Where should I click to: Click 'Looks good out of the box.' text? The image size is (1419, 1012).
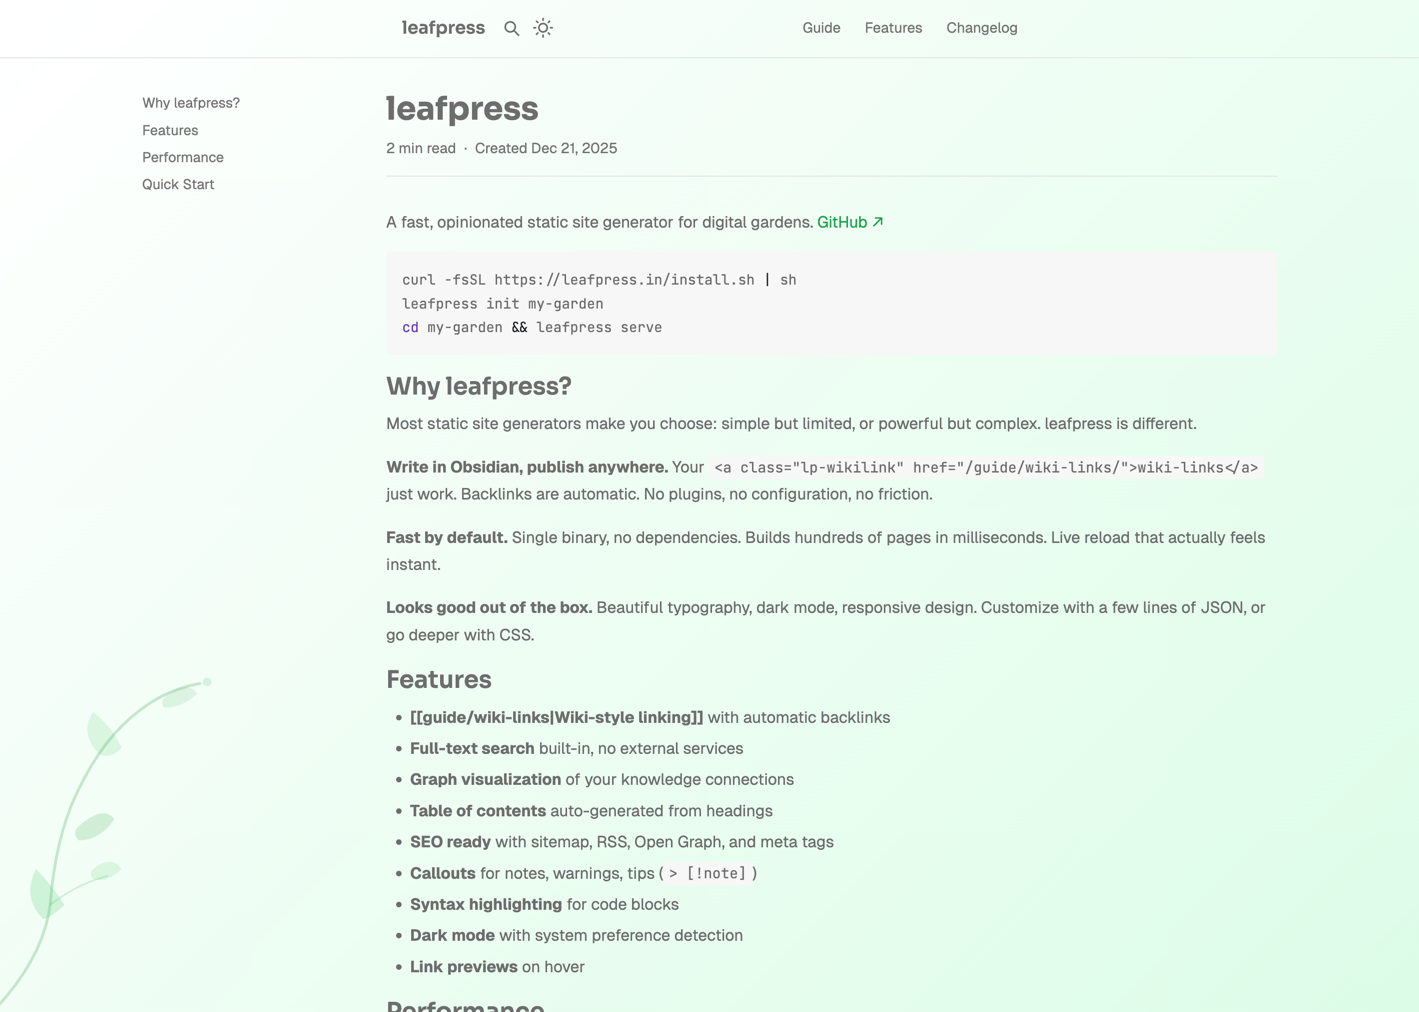(489, 607)
